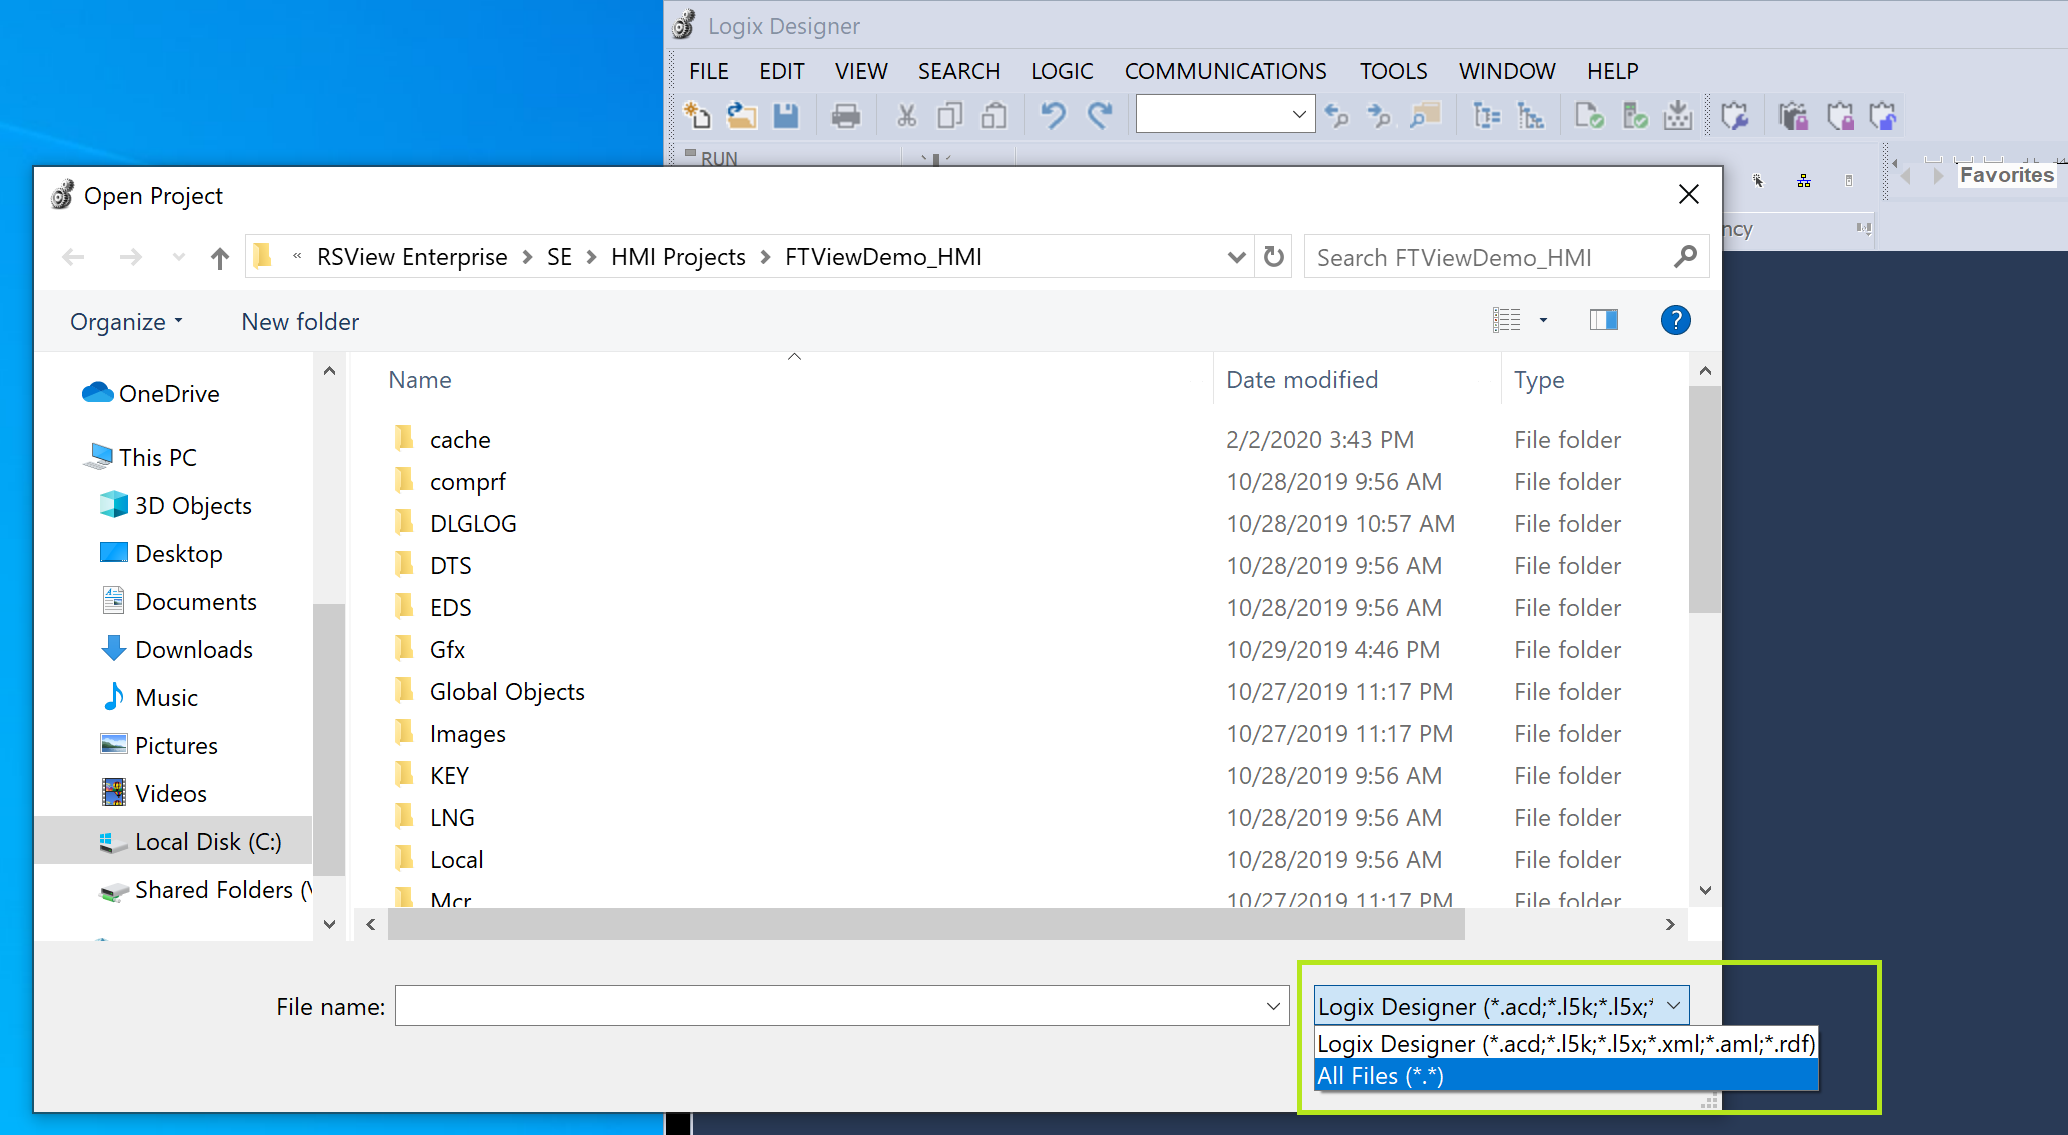
Task: Select Documents in navigation pane
Action: coord(195,602)
